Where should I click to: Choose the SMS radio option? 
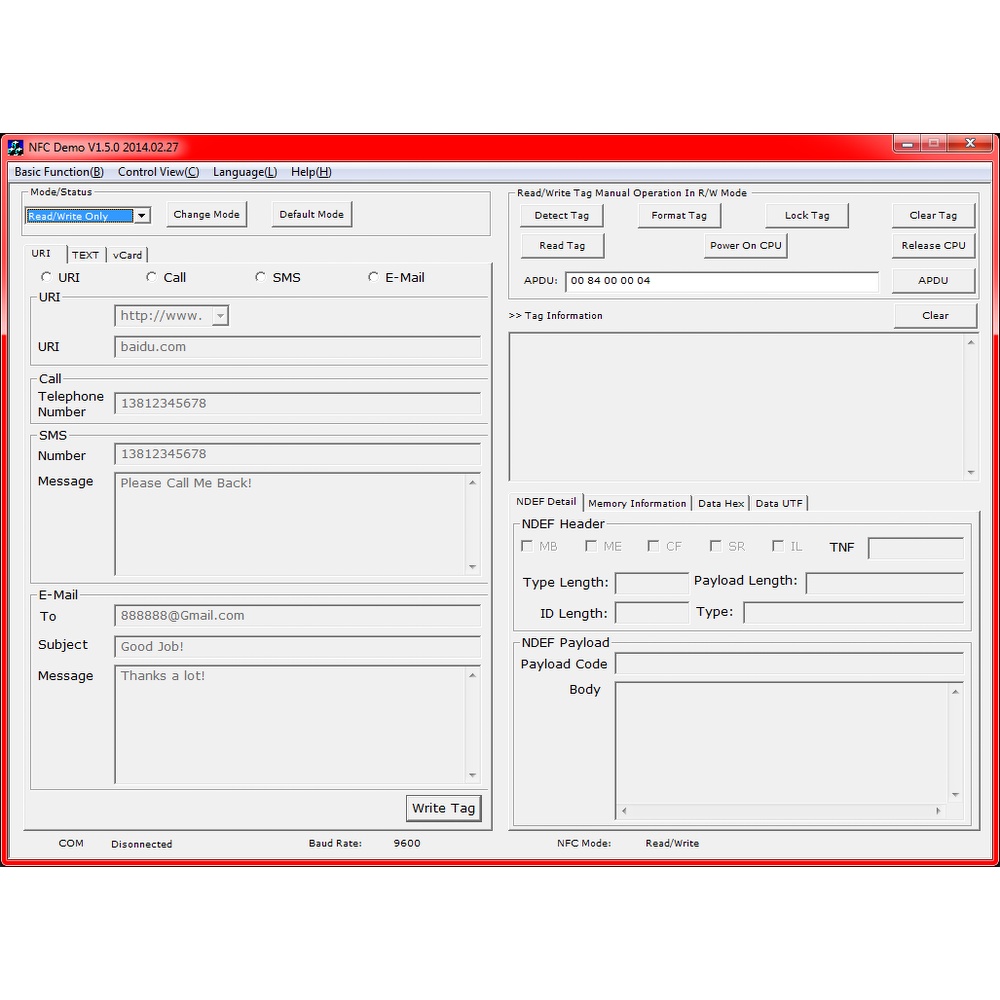[x=260, y=277]
